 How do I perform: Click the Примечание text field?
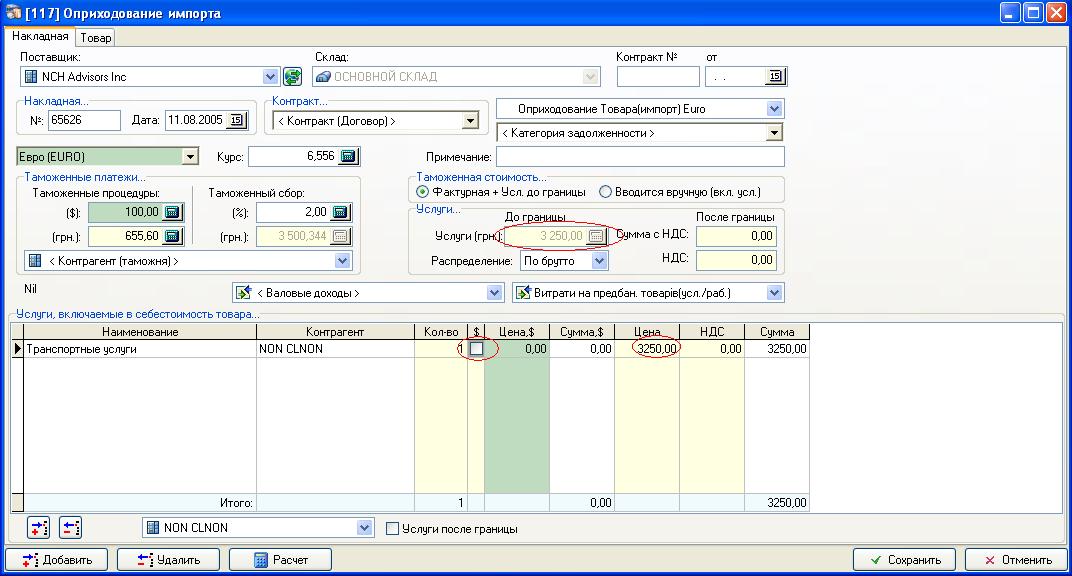(x=640, y=157)
